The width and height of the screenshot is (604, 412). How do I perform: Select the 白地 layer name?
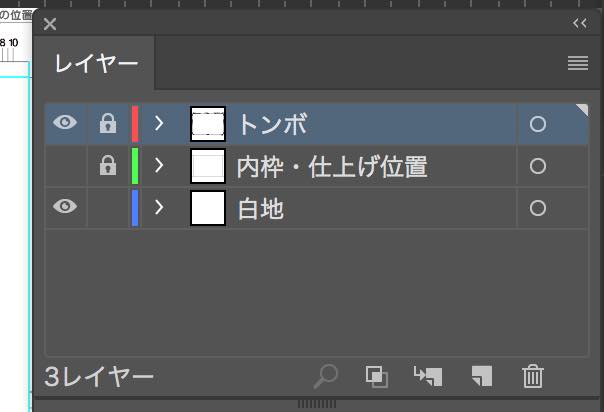pos(260,209)
